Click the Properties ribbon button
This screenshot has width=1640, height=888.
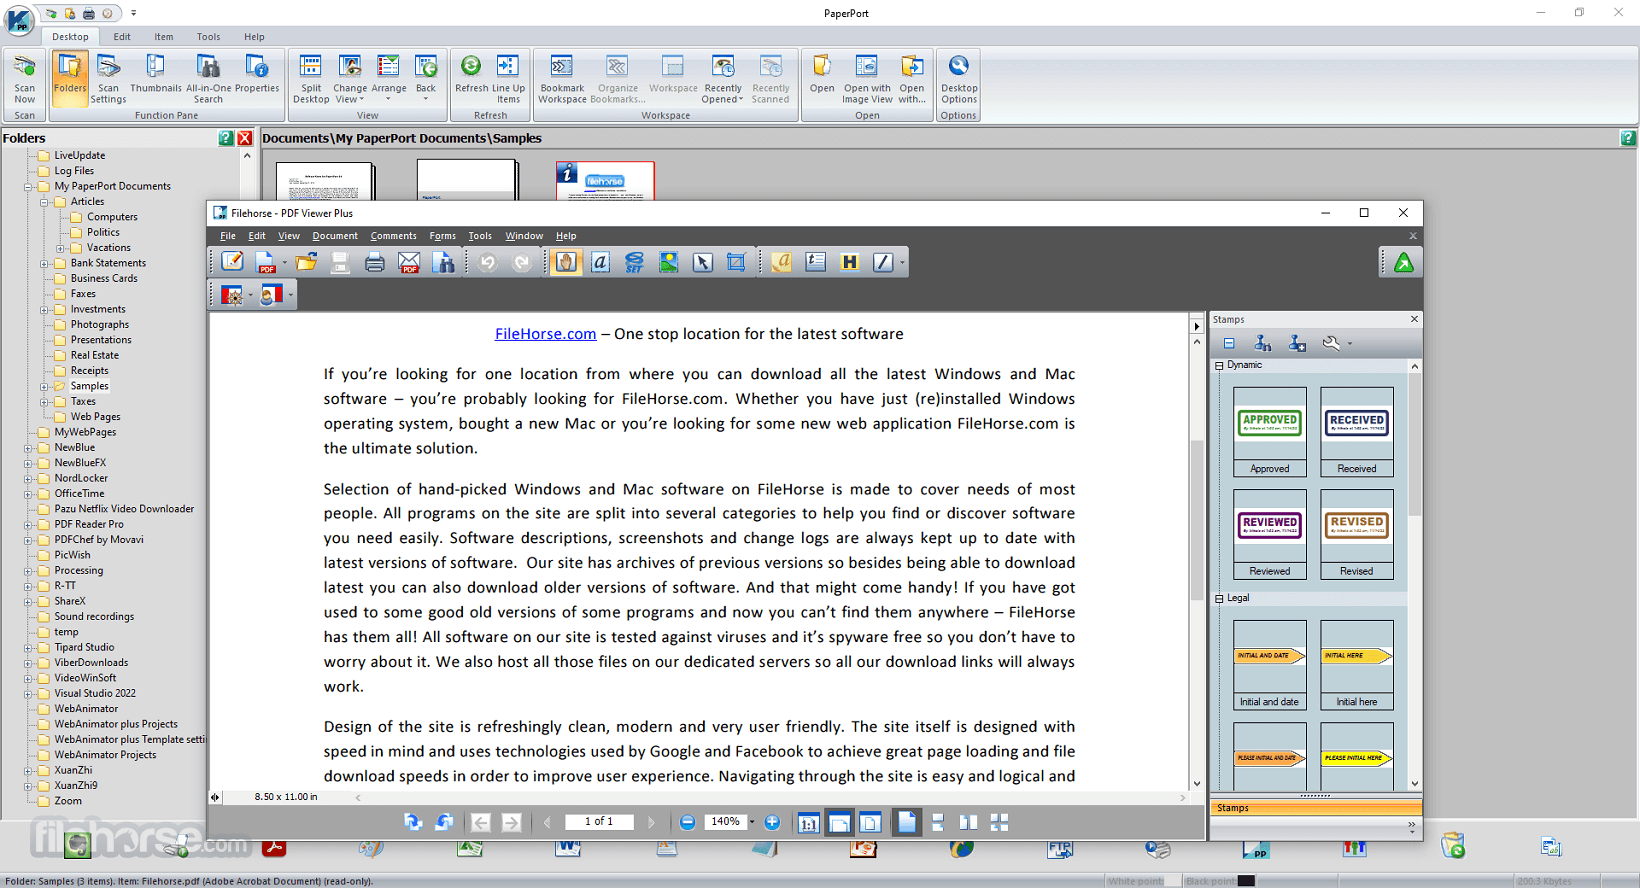pos(257,74)
